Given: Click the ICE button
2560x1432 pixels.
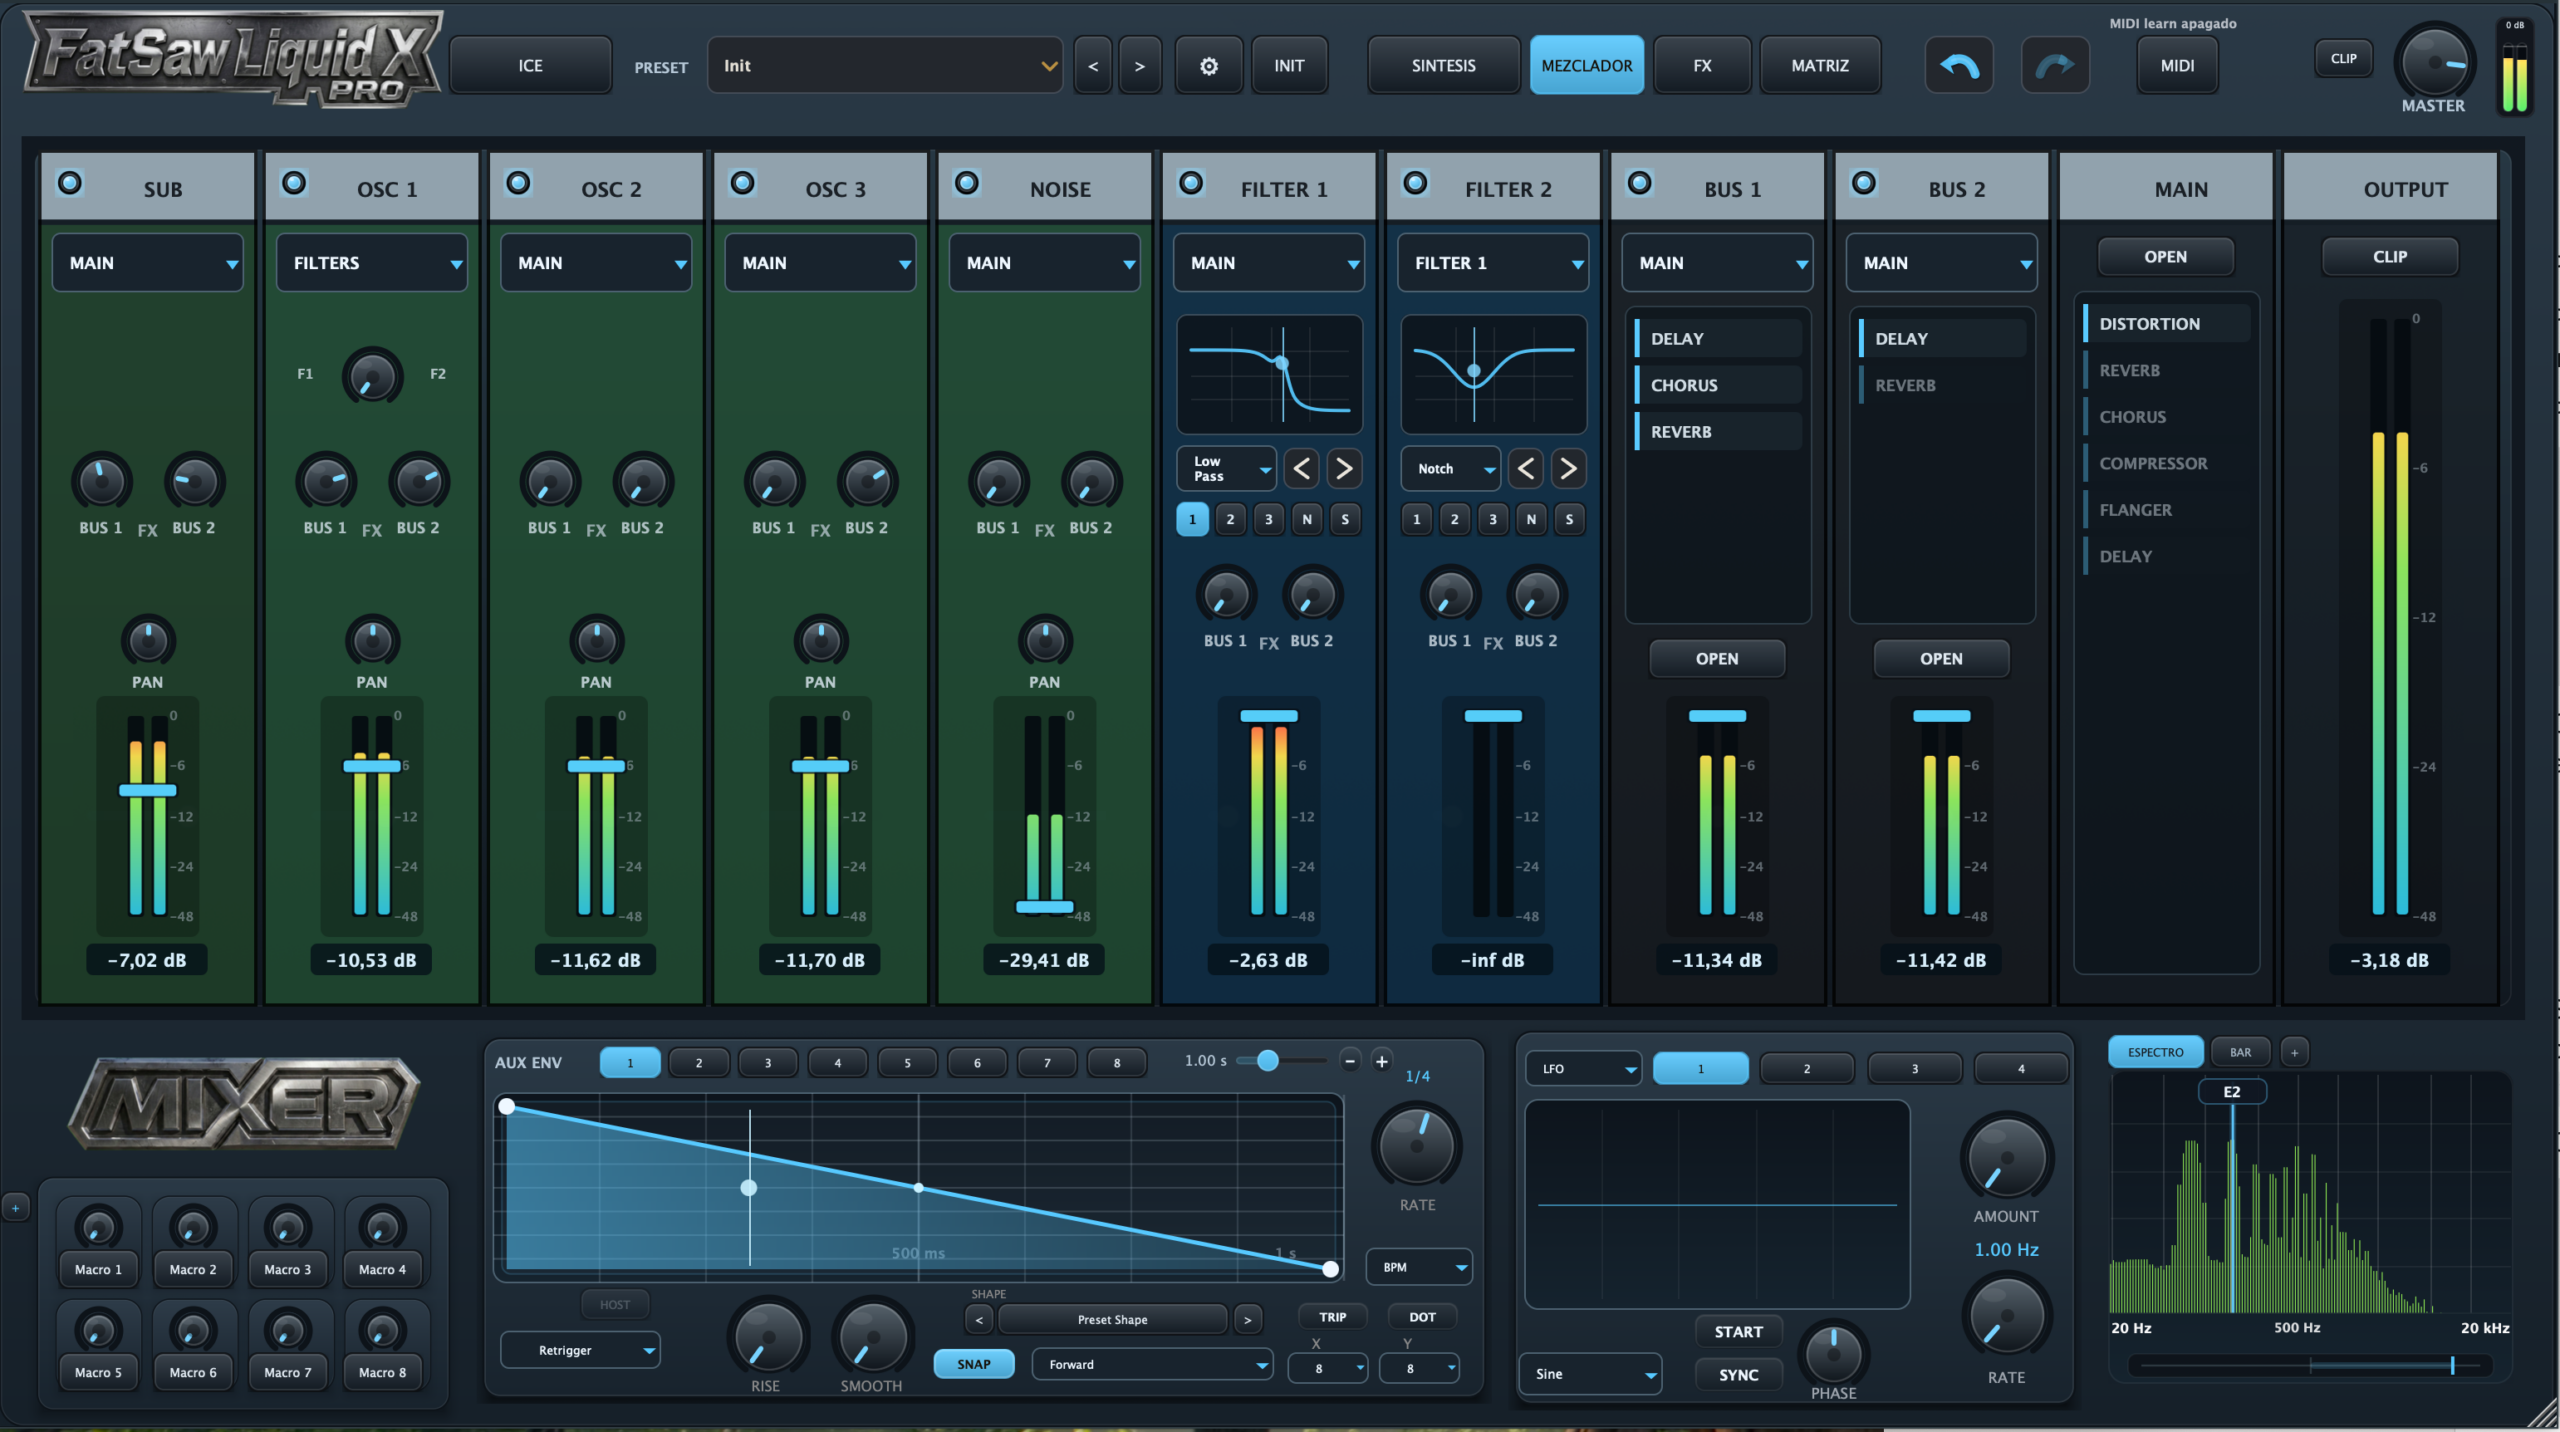Looking at the screenshot, I should point(530,66).
